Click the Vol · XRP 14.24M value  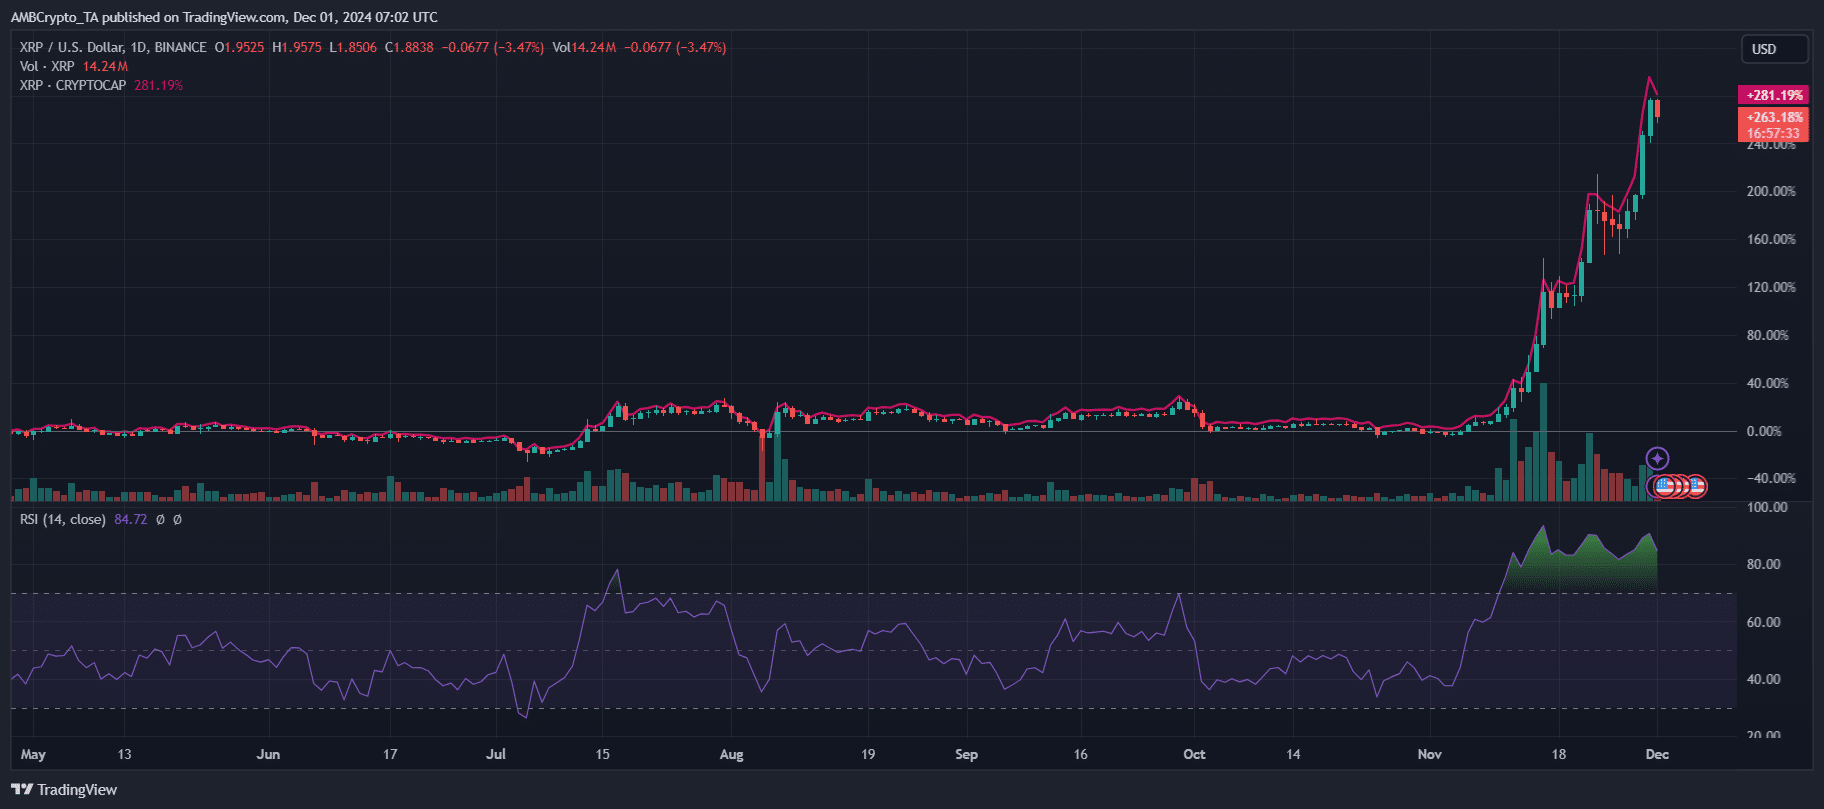coord(105,66)
